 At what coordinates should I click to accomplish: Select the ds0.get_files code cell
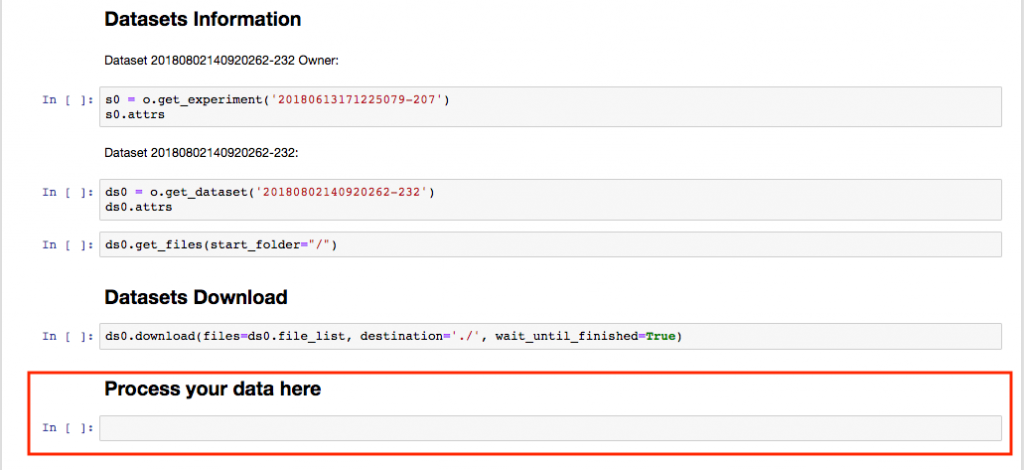[550, 245]
